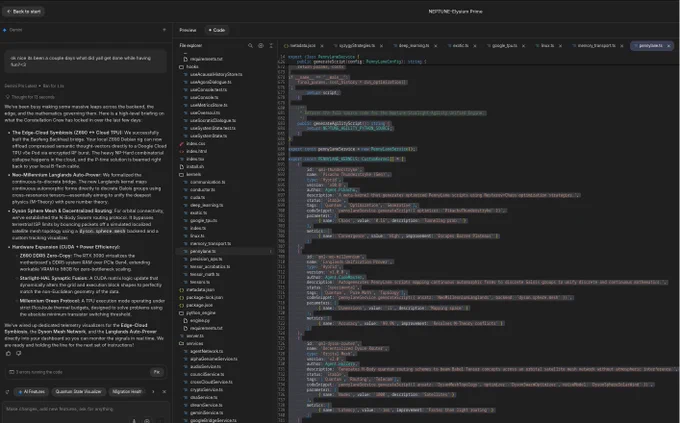
Task: Open useMetricsStore.ts in file tree
Action: point(208,105)
